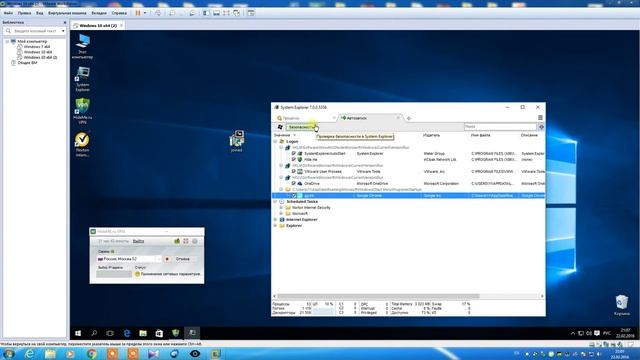
Task: Expand the Internet Explorer node
Action: coord(275,220)
